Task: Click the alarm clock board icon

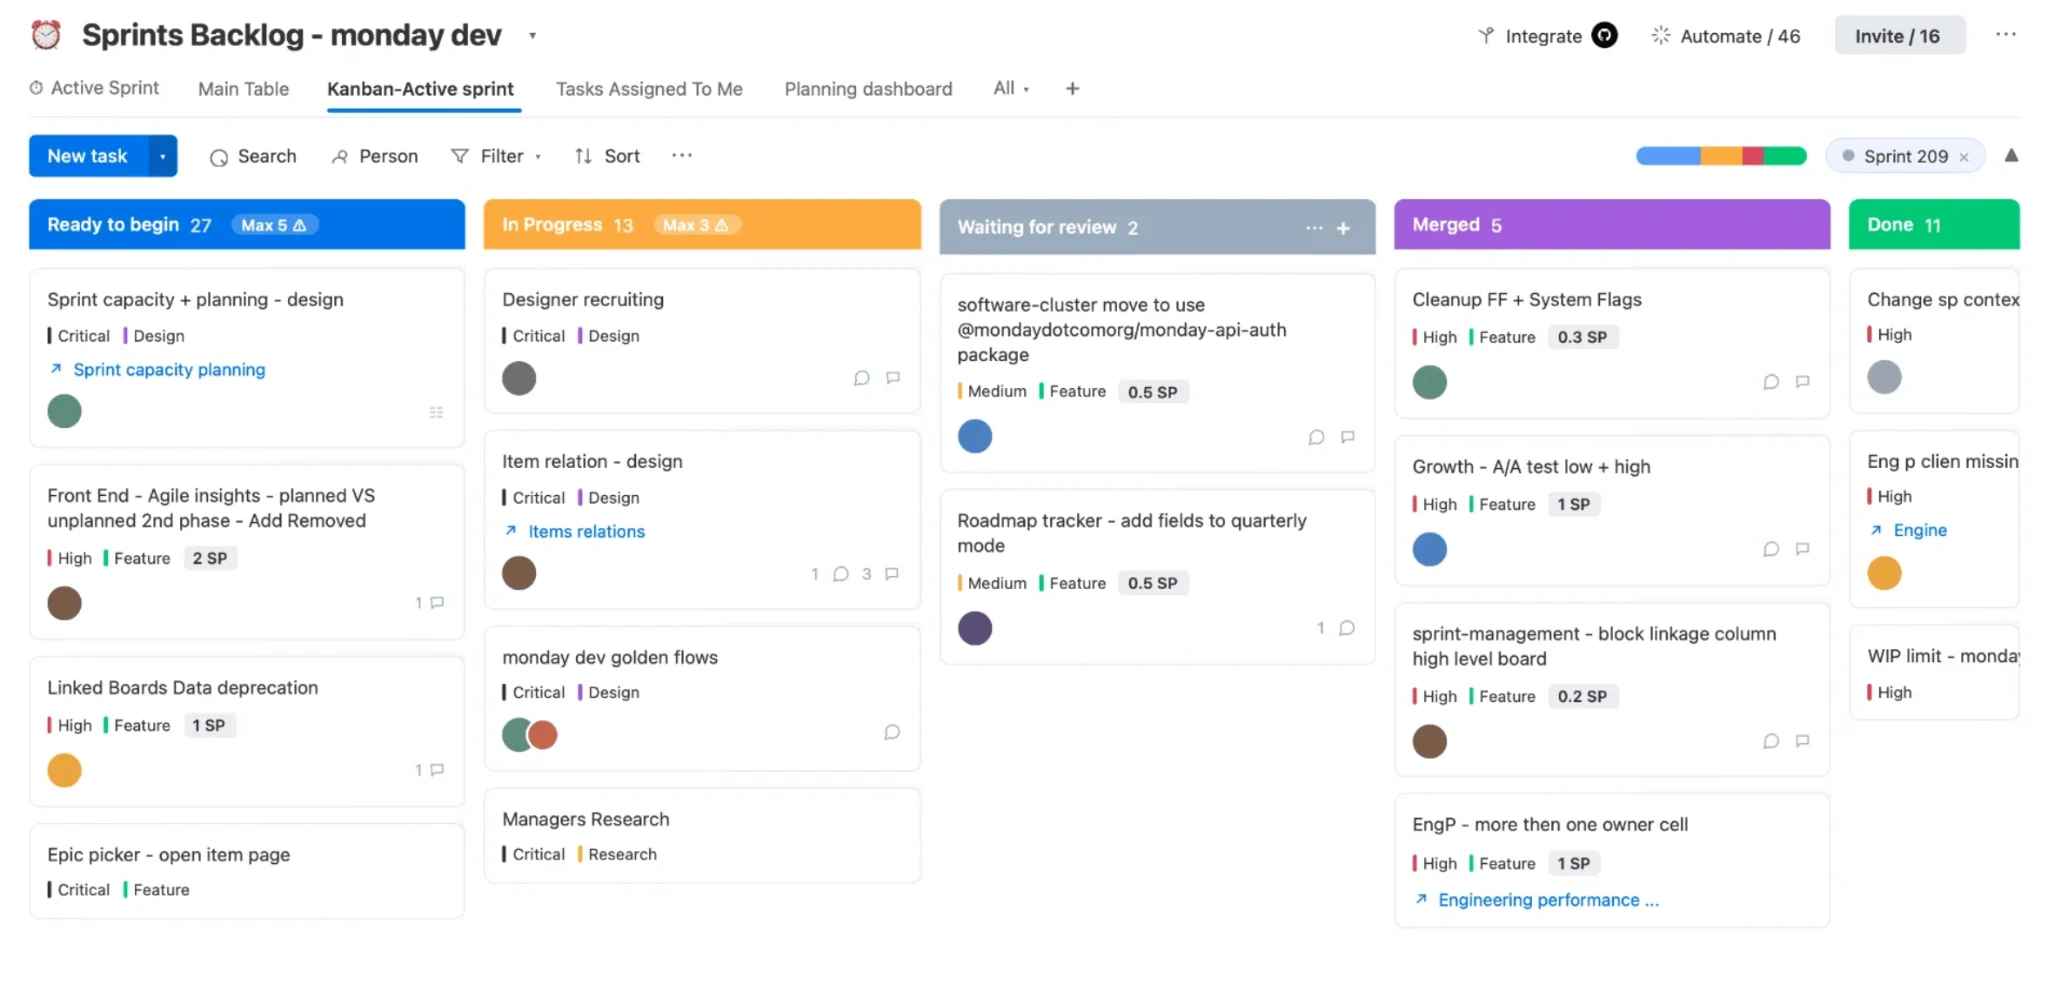Action: (46, 35)
